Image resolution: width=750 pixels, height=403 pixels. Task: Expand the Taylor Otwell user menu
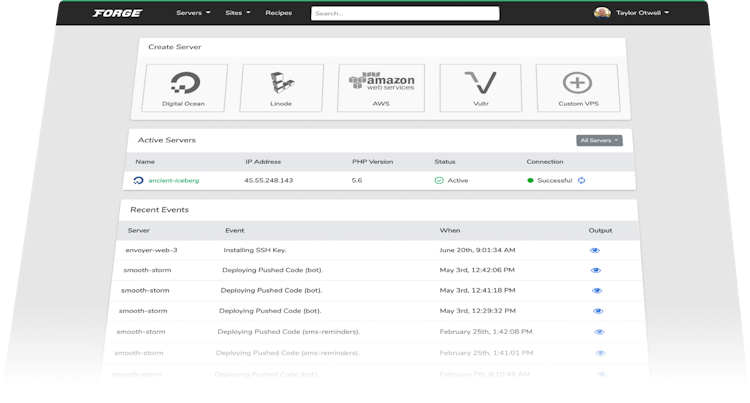click(642, 13)
